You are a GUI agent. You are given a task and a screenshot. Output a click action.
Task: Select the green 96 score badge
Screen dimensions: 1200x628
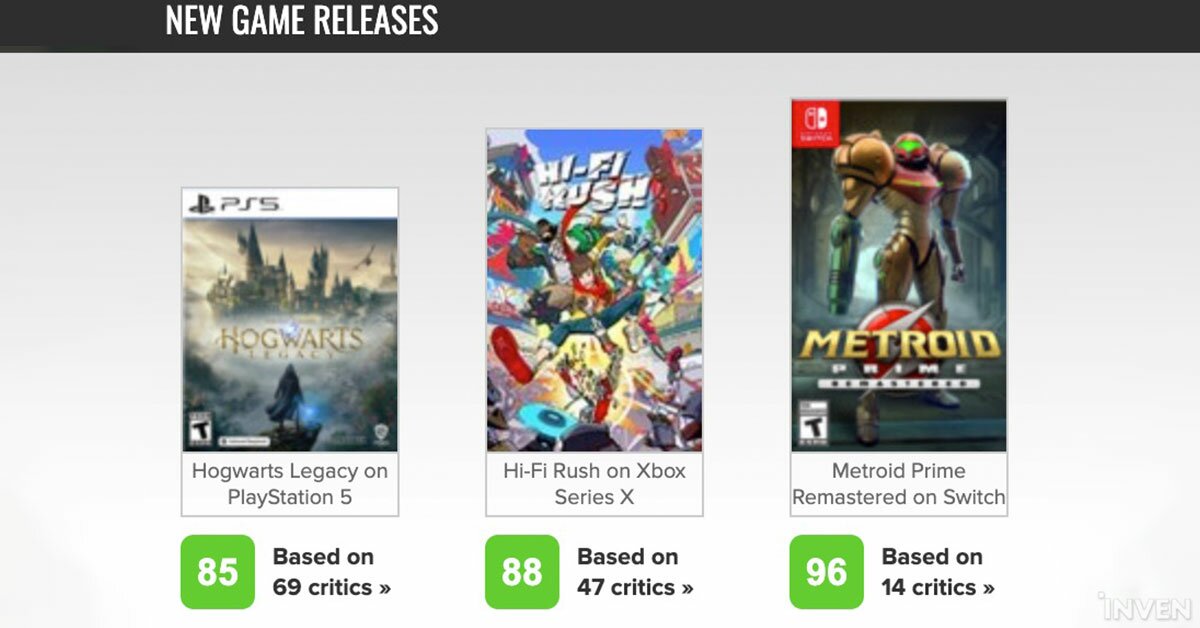[826, 572]
